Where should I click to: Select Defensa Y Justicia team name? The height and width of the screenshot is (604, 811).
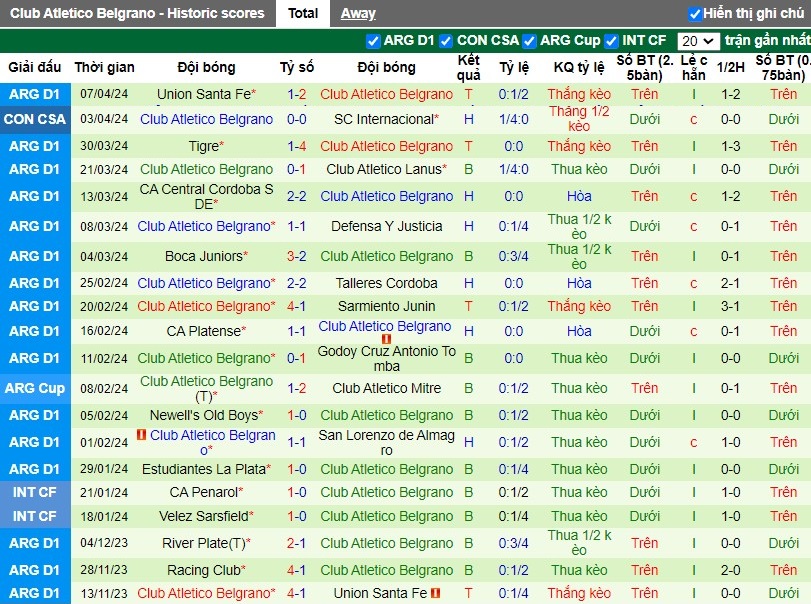click(386, 226)
